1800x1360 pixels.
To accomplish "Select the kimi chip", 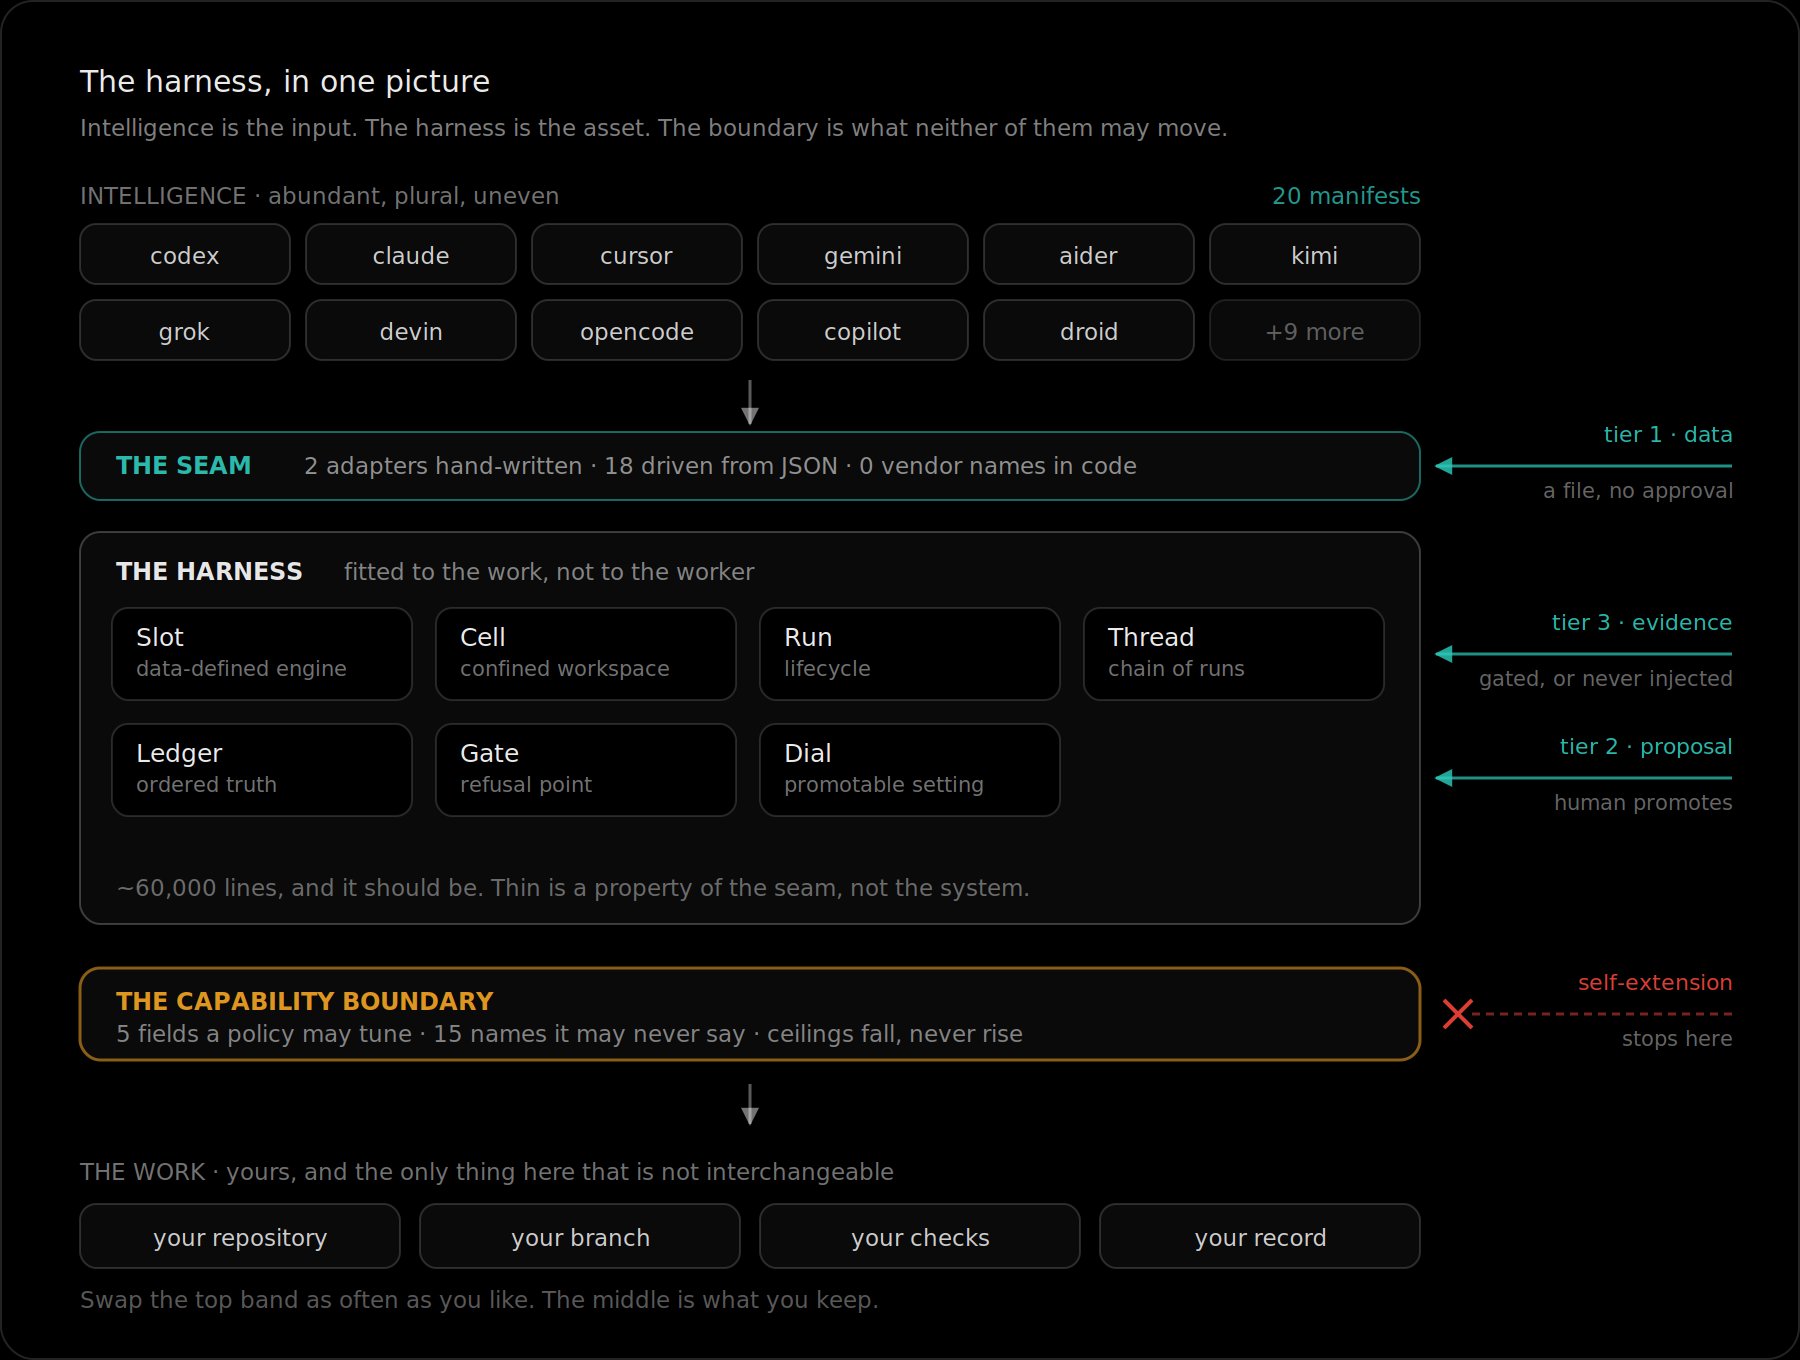I will coord(1315,255).
